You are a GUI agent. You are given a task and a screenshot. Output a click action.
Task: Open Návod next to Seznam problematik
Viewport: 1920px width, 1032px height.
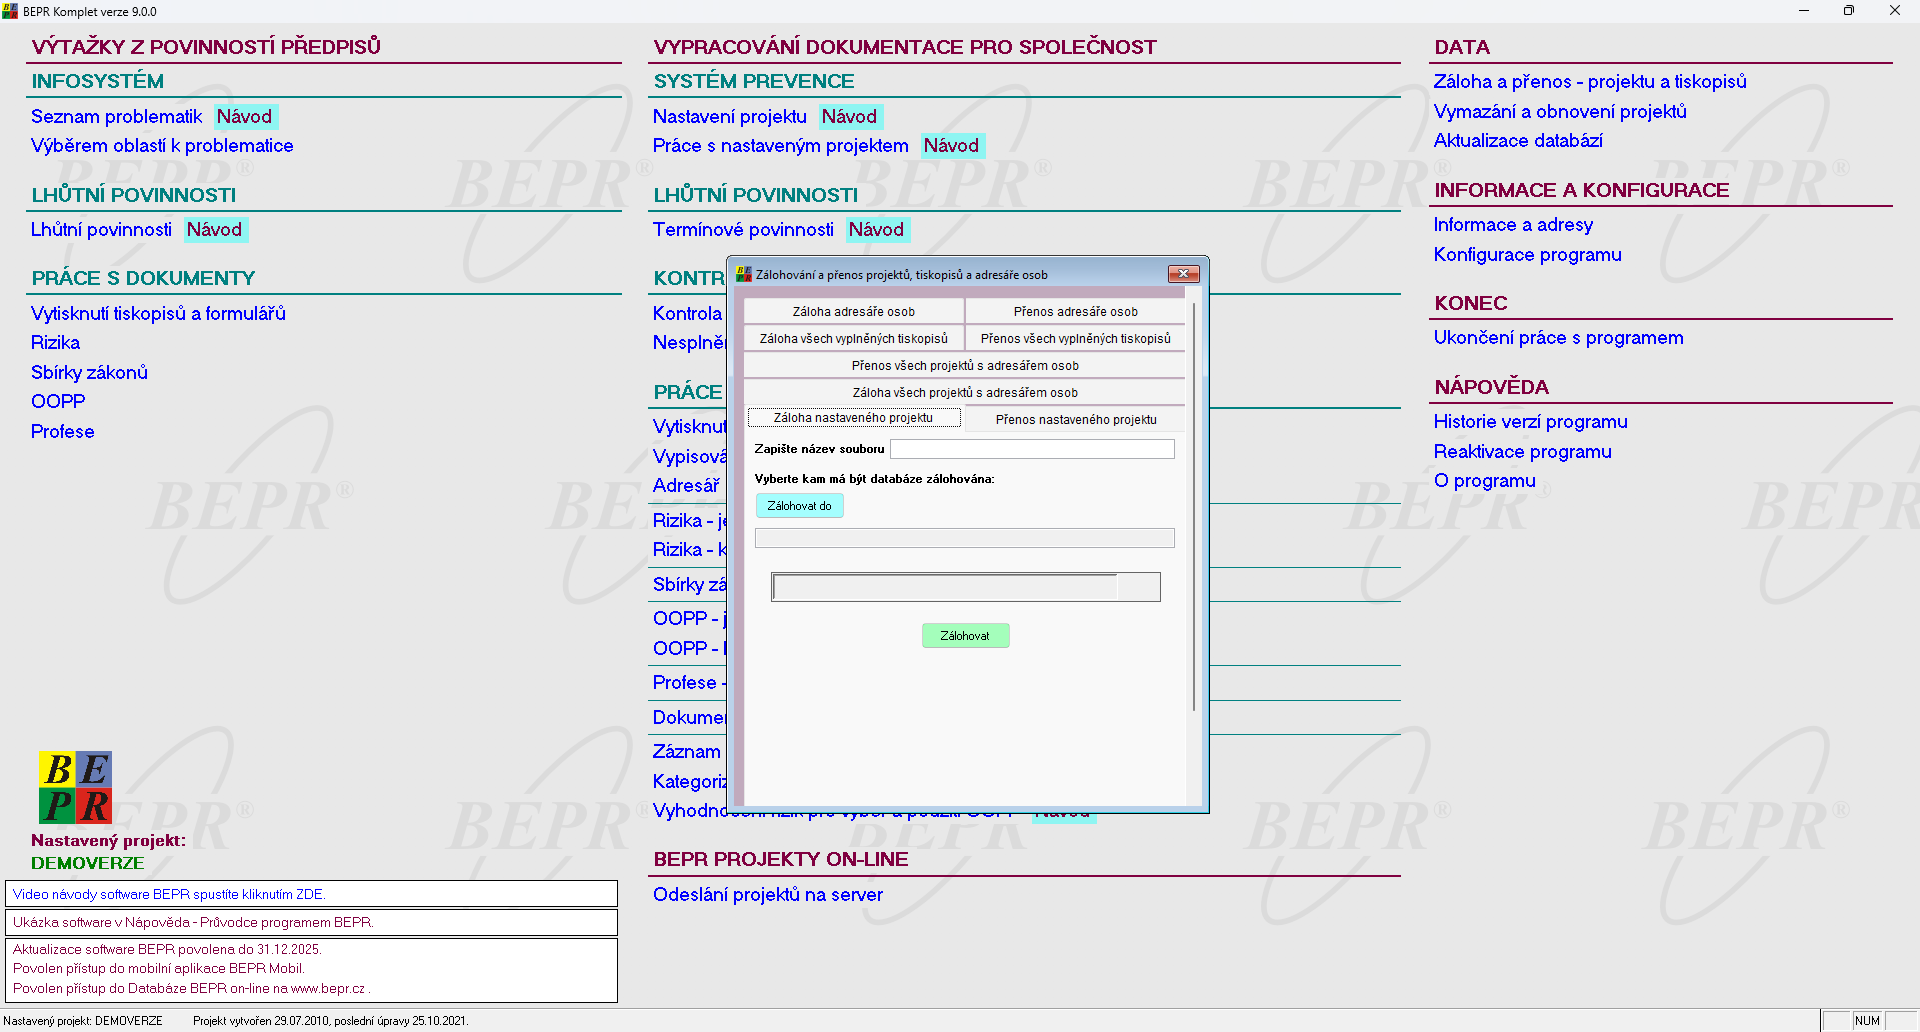click(244, 117)
